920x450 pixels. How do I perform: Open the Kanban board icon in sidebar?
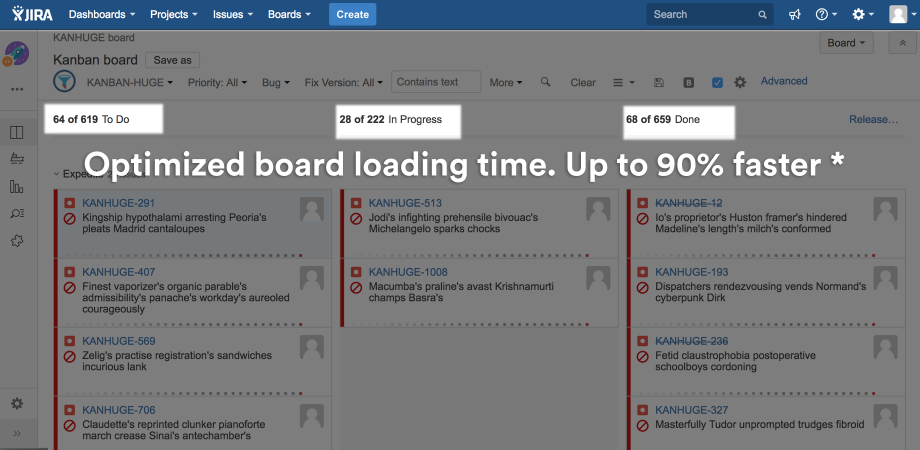pos(16,132)
